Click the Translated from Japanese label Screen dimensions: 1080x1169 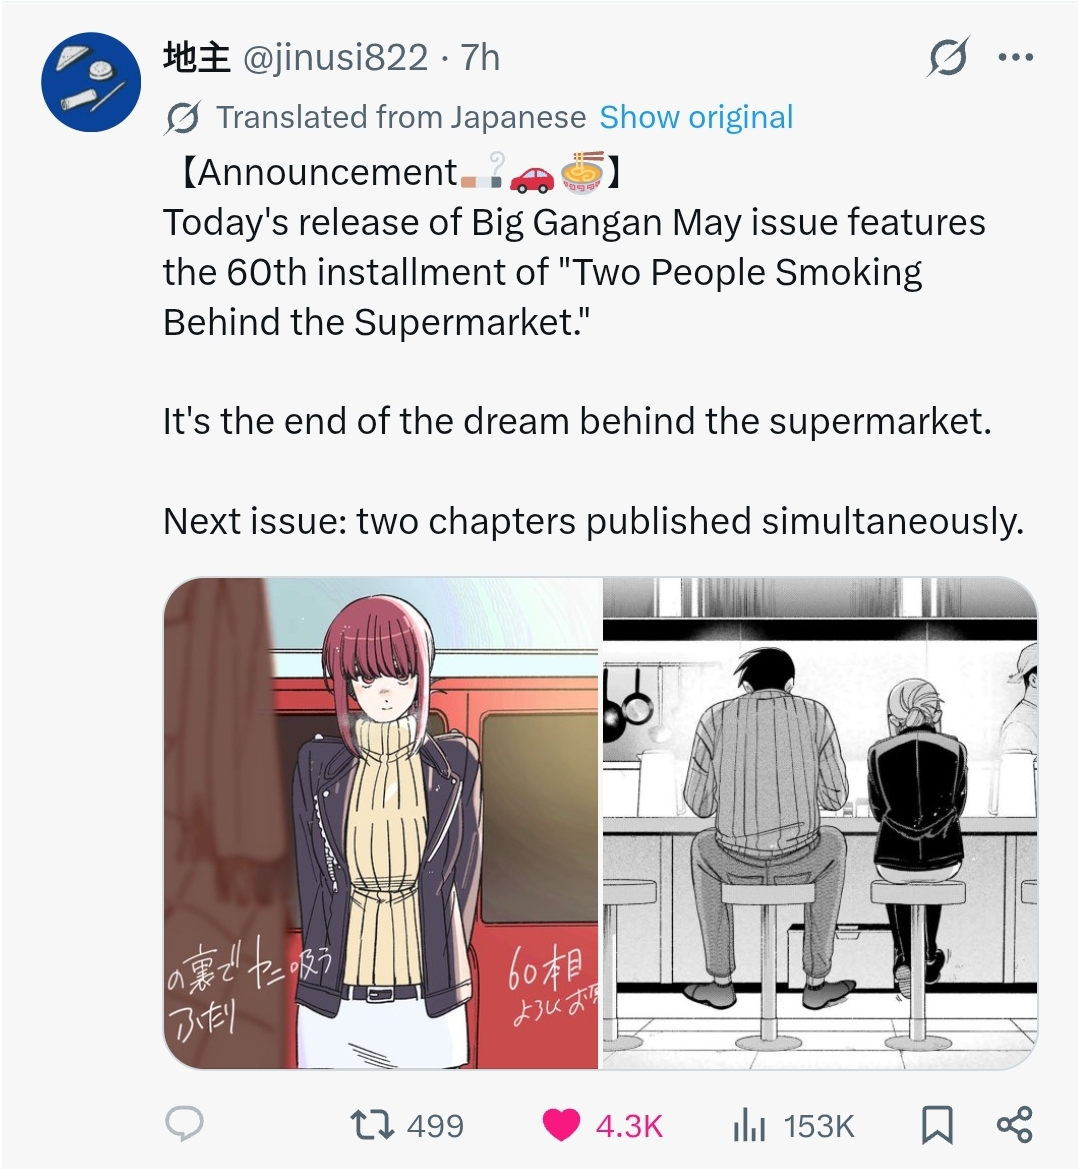coord(401,117)
